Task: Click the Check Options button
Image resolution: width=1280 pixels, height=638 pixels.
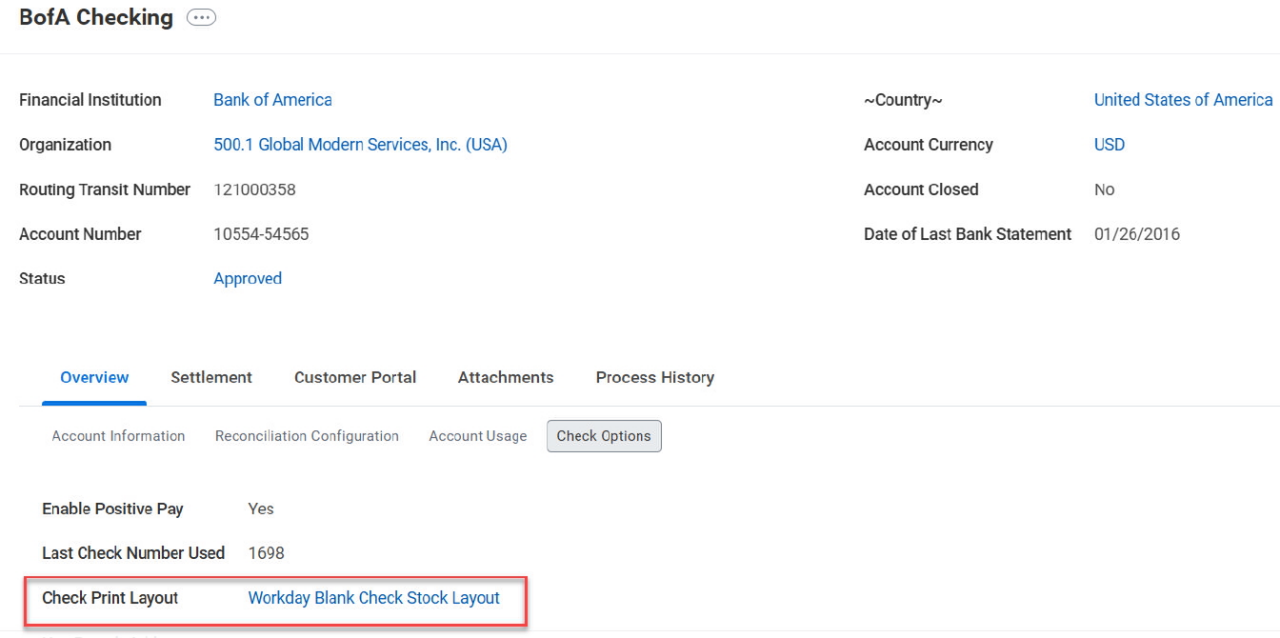Action: tap(604, 436)
